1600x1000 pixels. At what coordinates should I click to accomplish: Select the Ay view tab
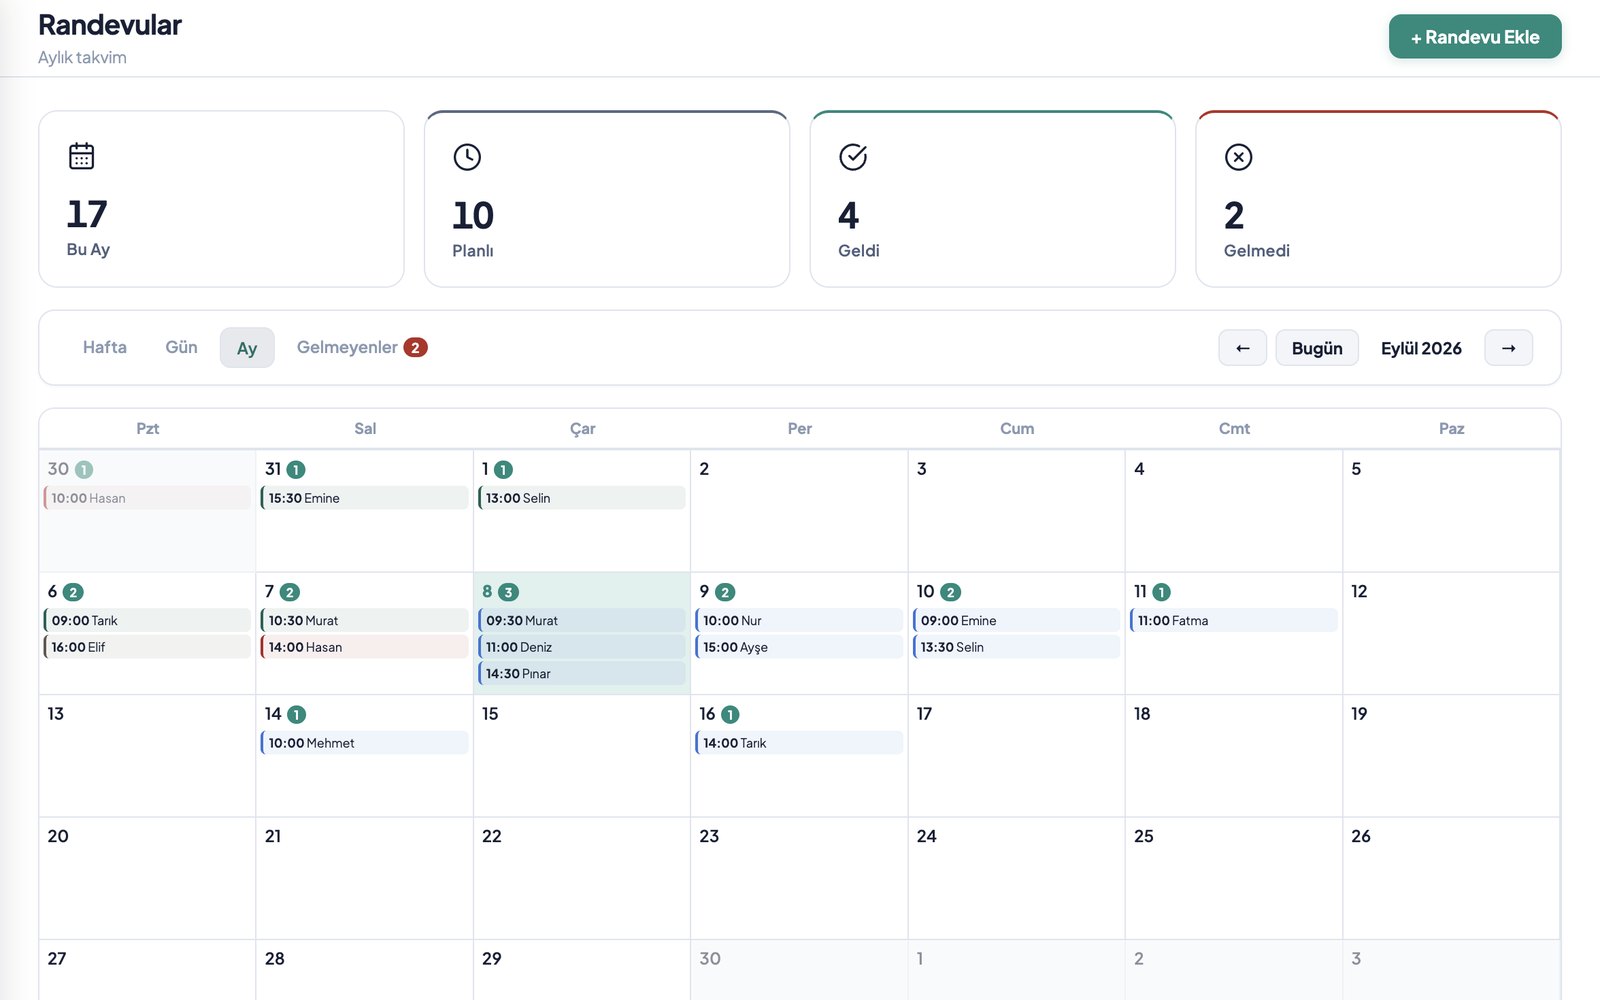tap(247, 348)
